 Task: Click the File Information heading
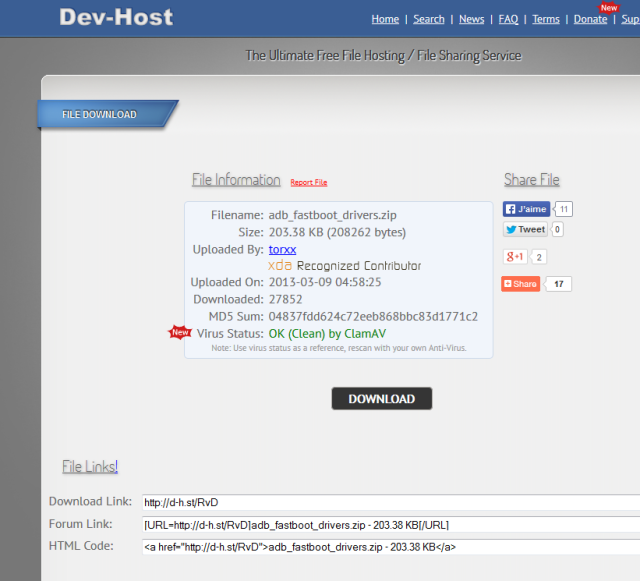236,180
